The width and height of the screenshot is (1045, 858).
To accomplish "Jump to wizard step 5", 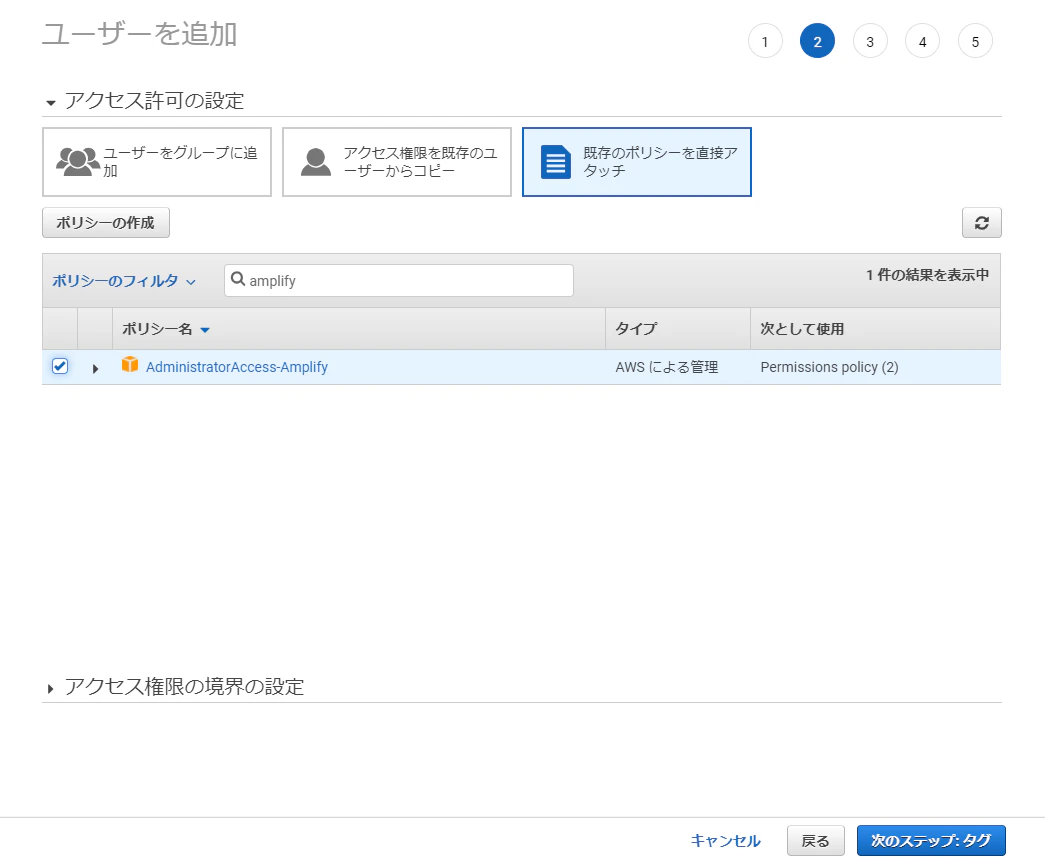I will [x=975, y=41].
